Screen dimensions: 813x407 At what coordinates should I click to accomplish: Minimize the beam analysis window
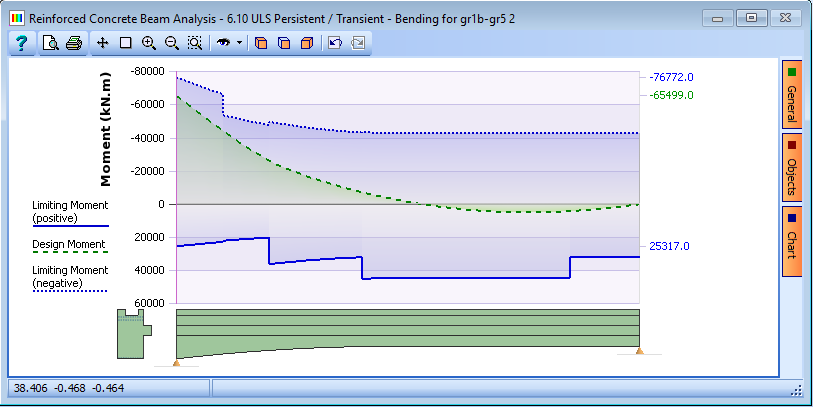click(x=718, y=18)
